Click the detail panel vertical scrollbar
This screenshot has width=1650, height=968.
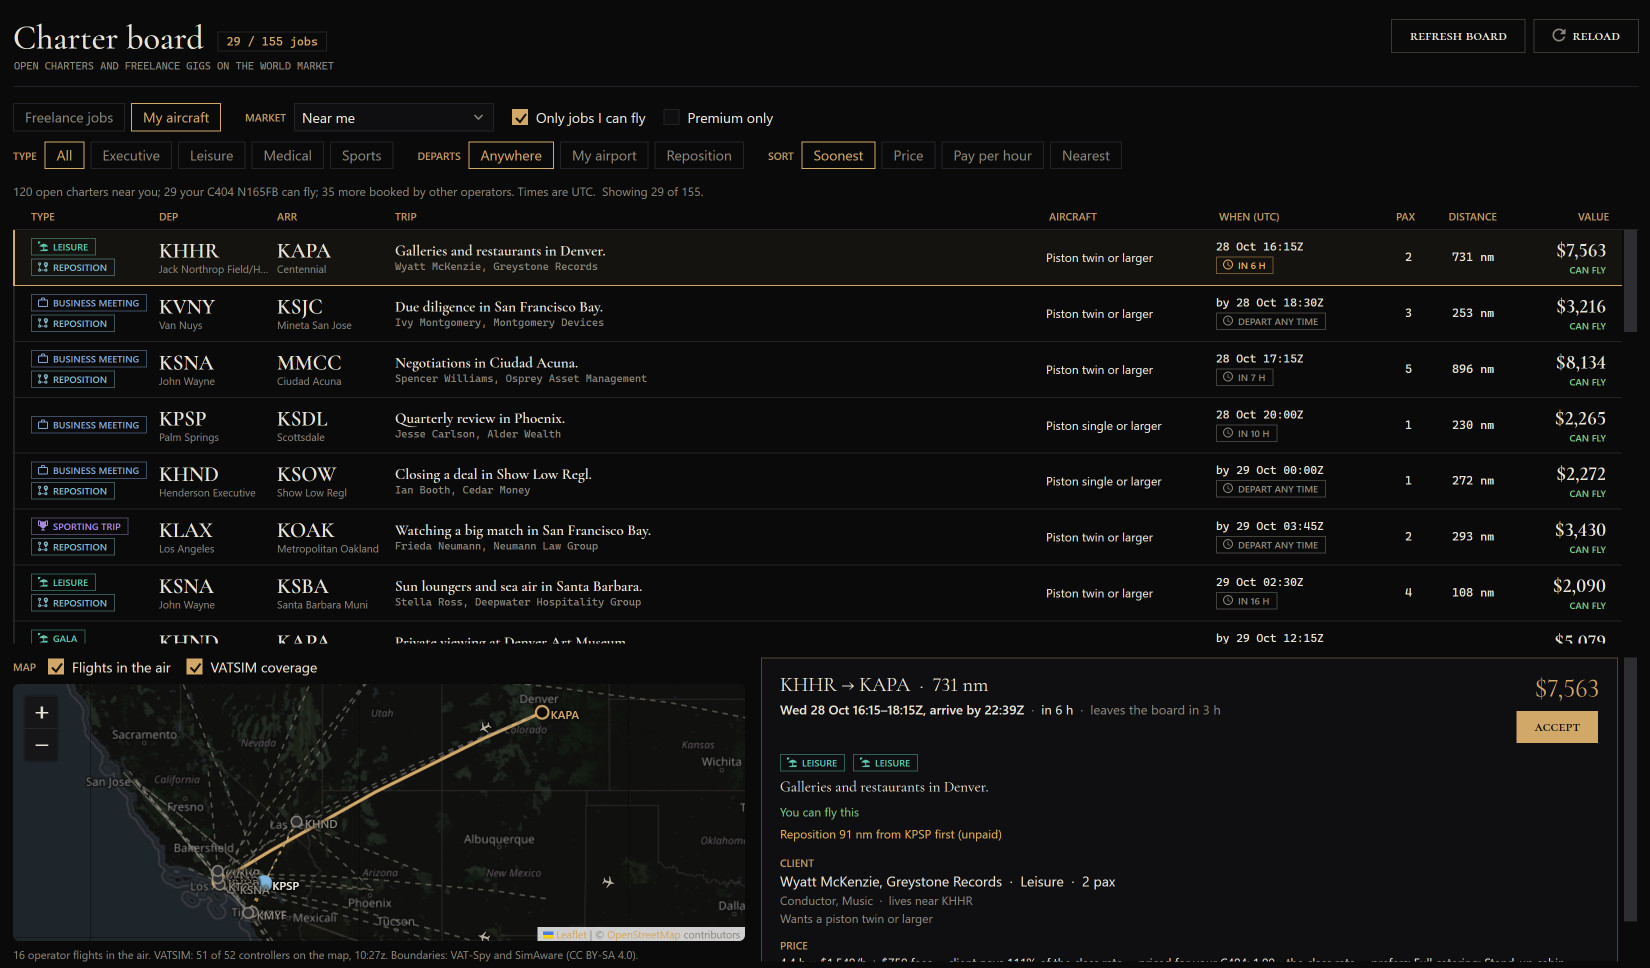click(1630, 790)
